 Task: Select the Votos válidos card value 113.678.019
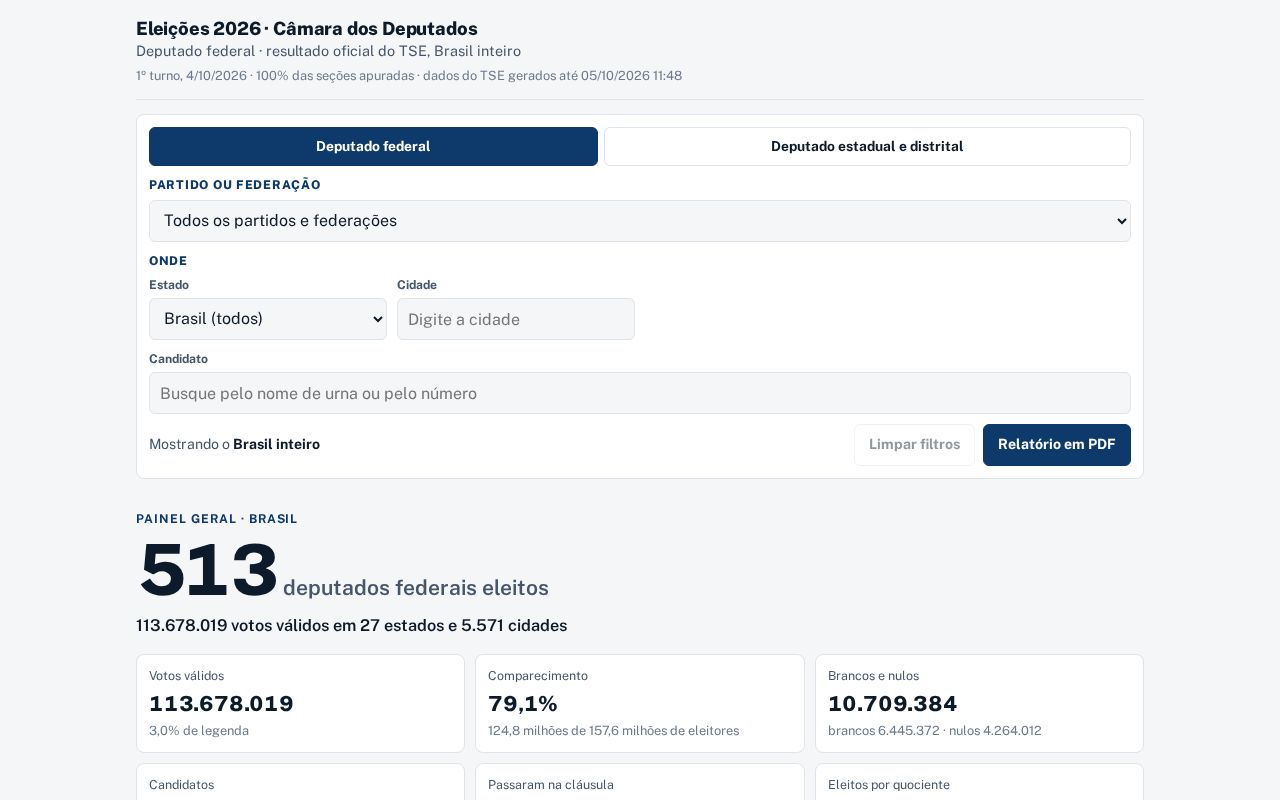coord(221,704)
